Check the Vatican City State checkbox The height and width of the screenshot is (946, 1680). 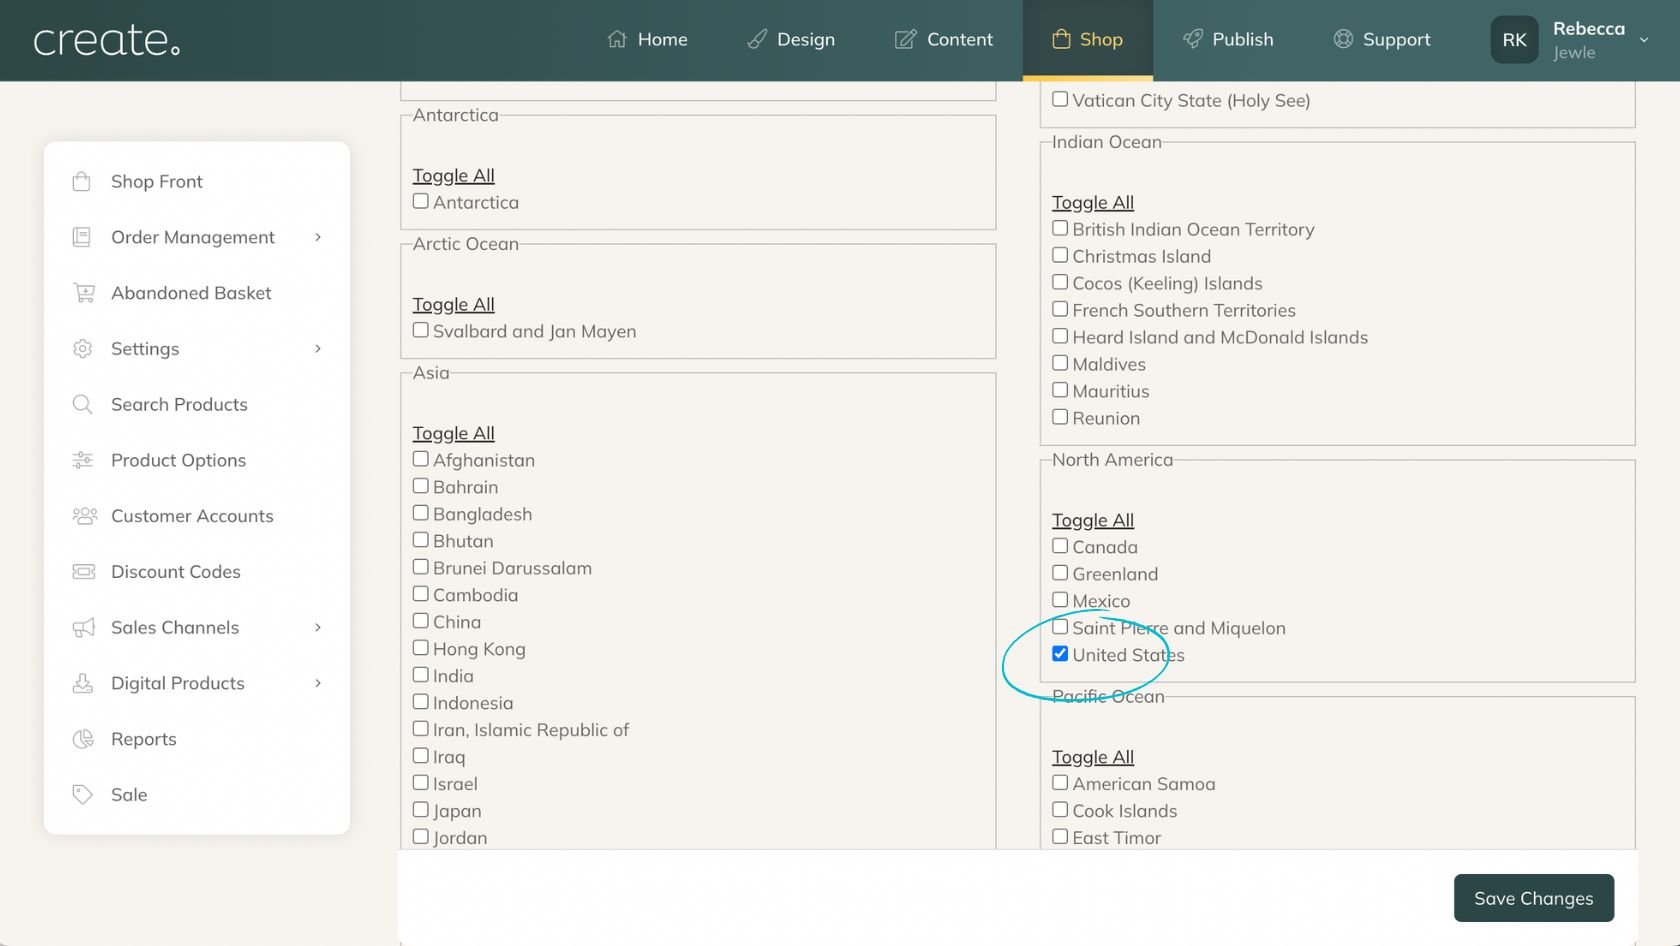[1060, 99]
